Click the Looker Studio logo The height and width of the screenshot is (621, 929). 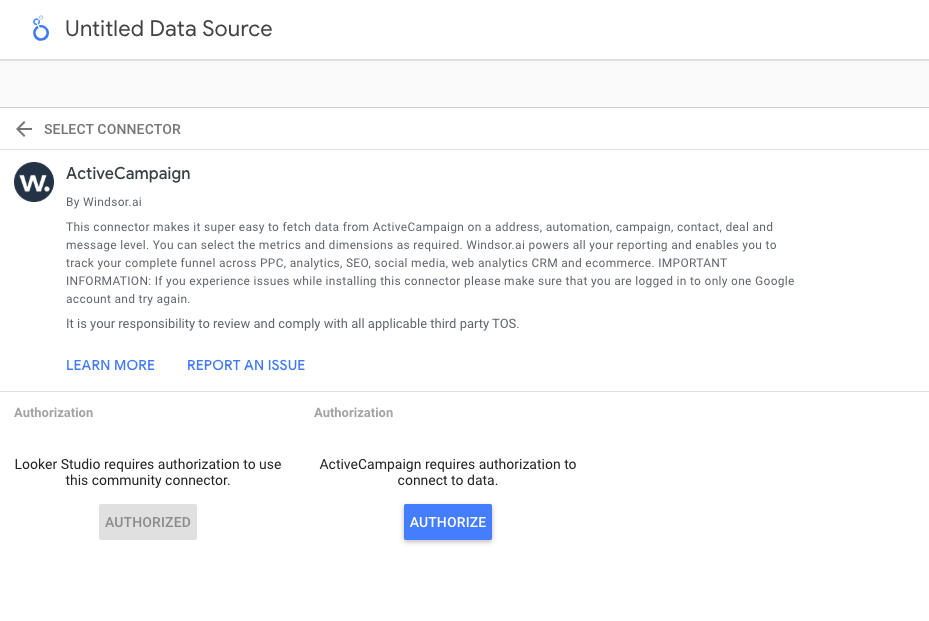[x=40, y=29]
